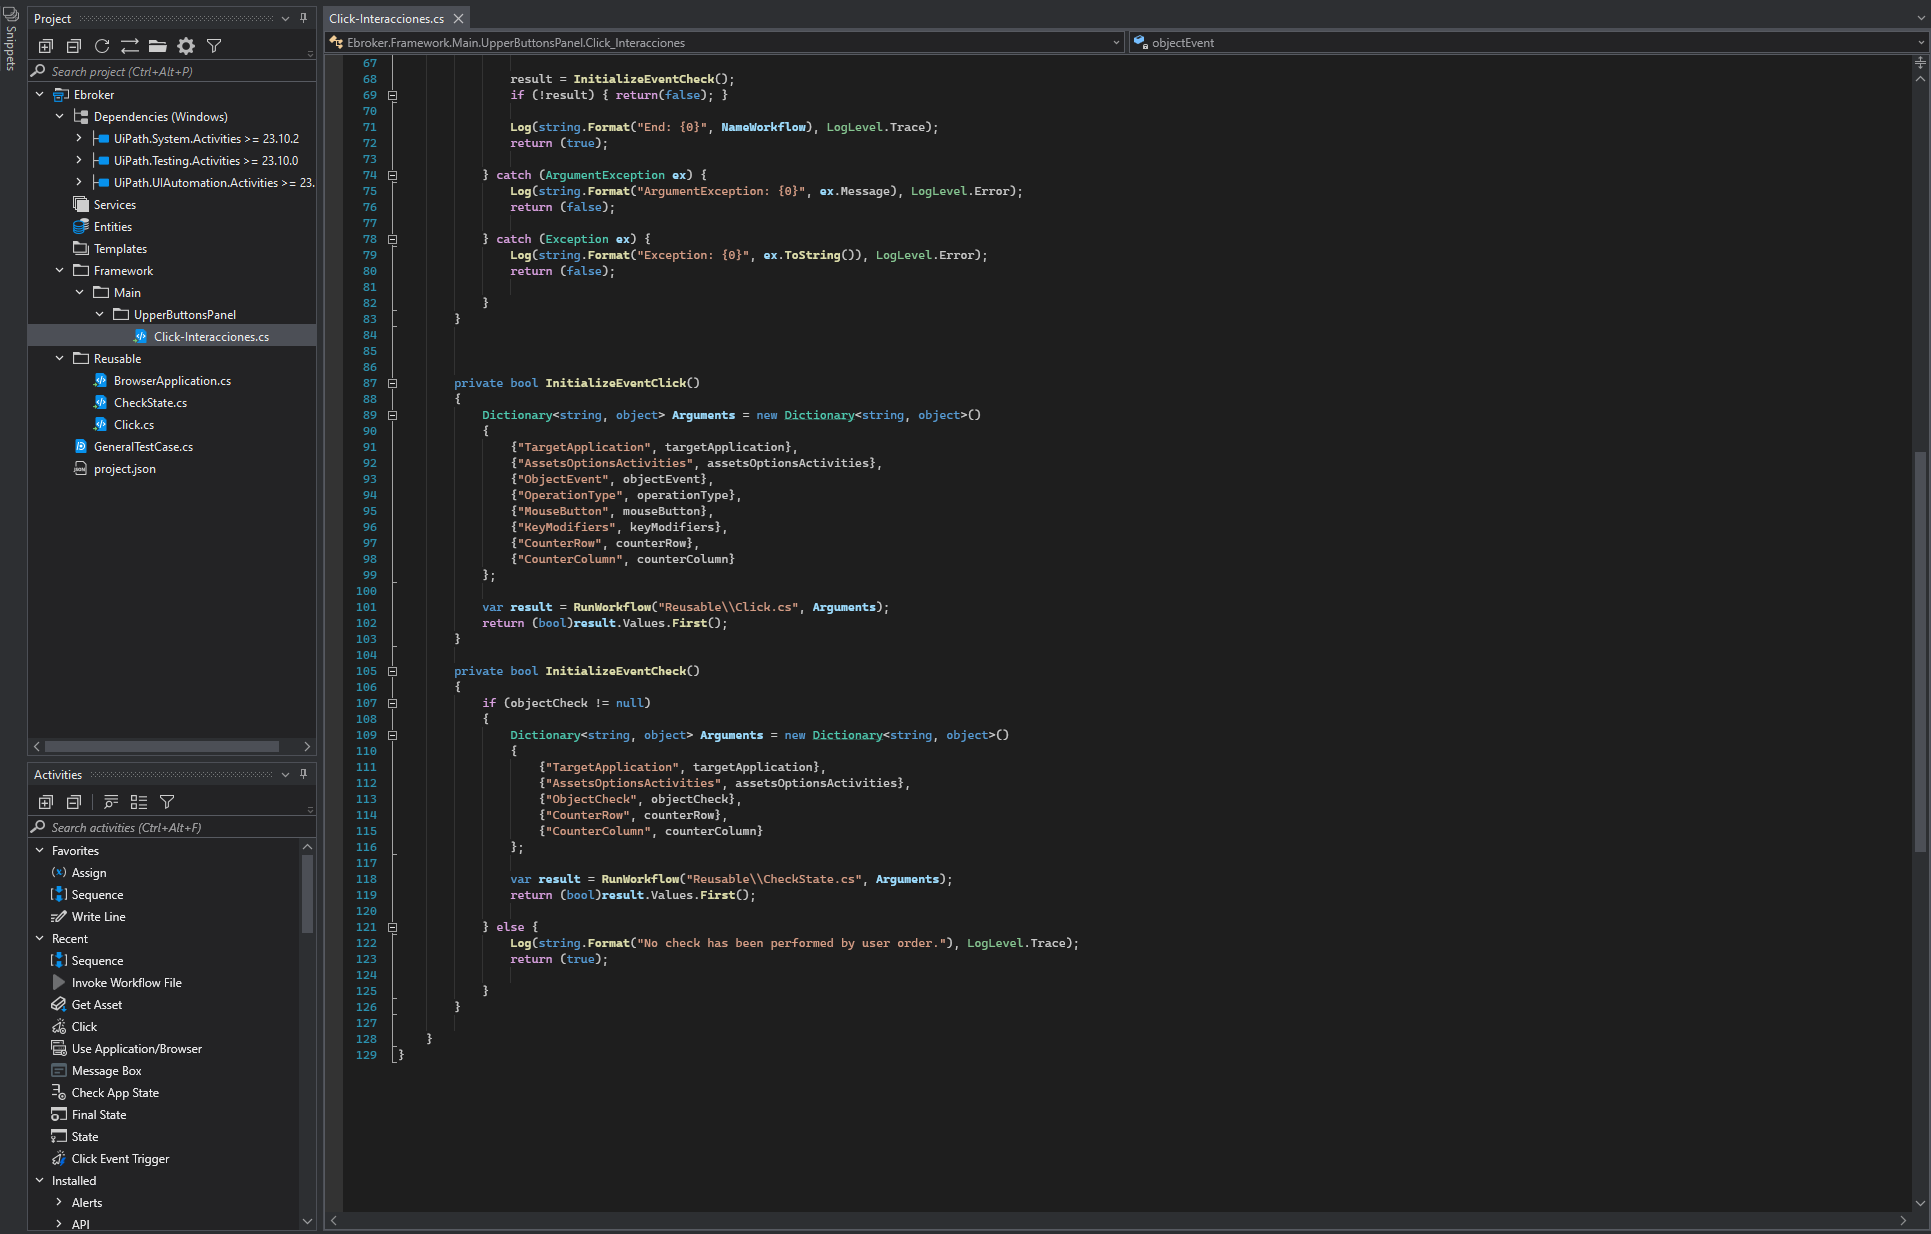Click the group-by list icon in Activities

(139, 802)
